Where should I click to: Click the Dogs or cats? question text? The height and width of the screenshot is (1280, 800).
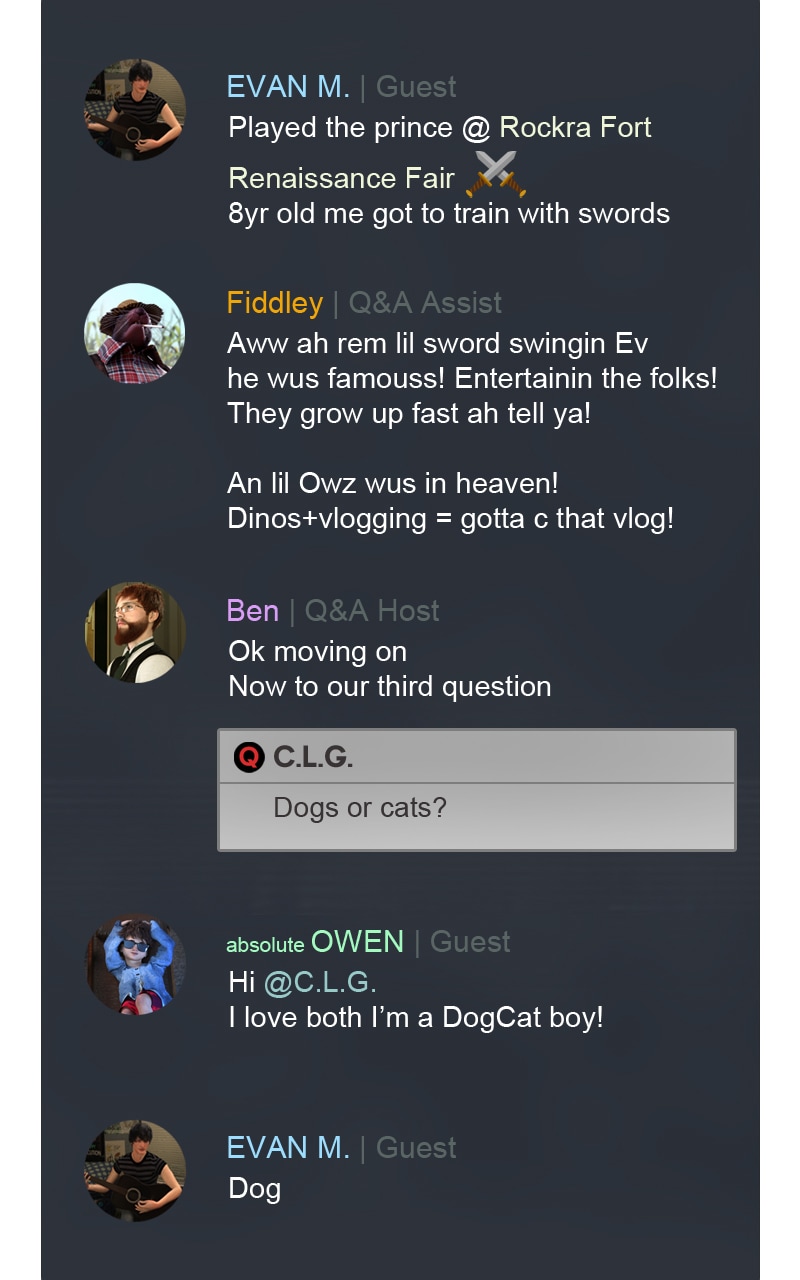360,808
